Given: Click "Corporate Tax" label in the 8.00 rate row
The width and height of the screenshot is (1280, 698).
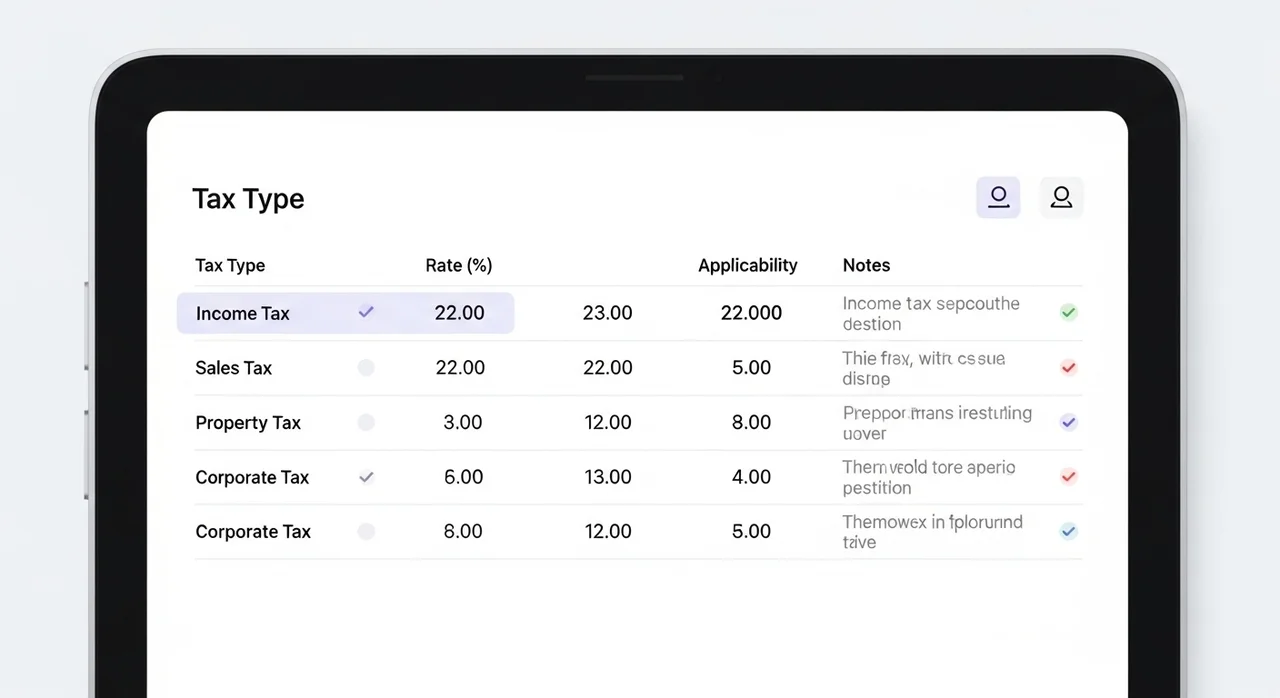Looking at the screenshot, I should (253, 532).
